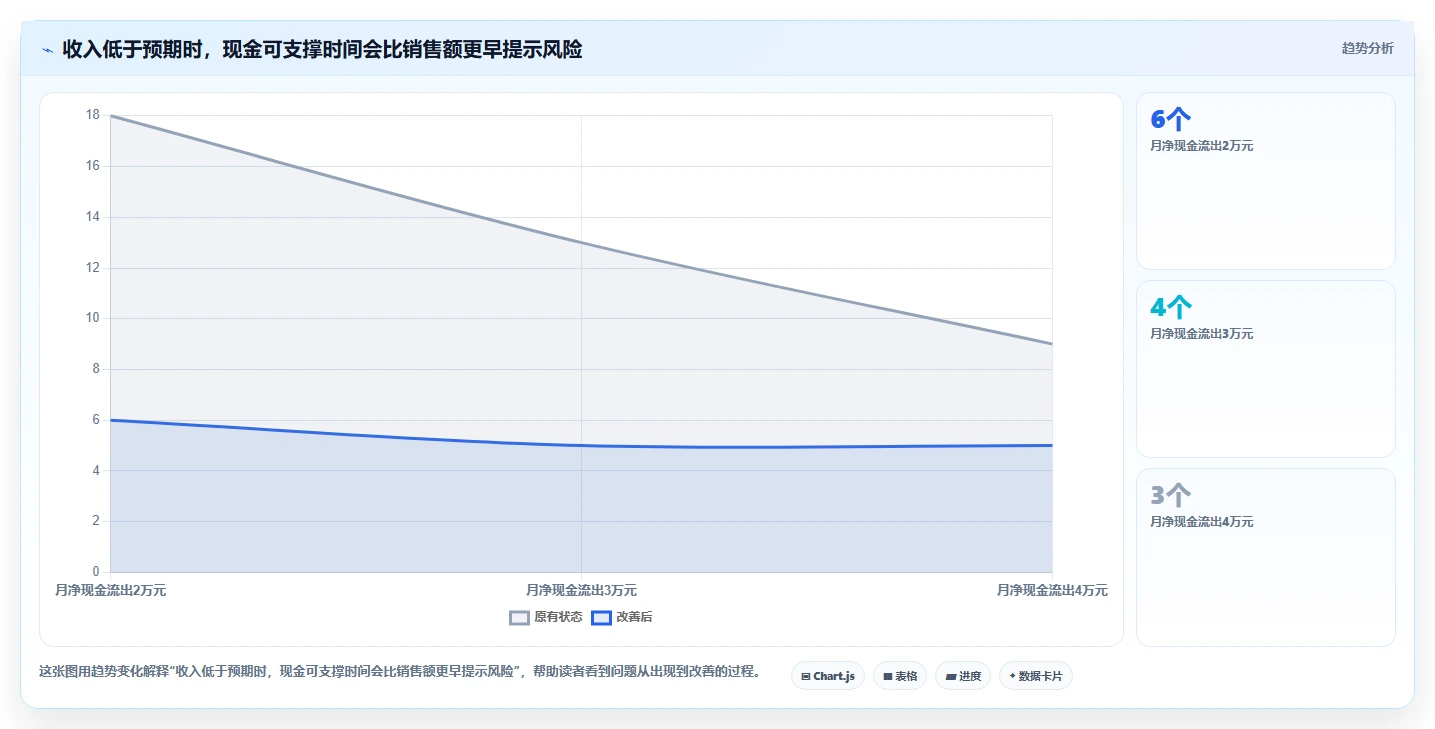Click the 月净现金流出3万元 card caption
Viewport: 1435px width, 729px height.
click(1201, 334)
